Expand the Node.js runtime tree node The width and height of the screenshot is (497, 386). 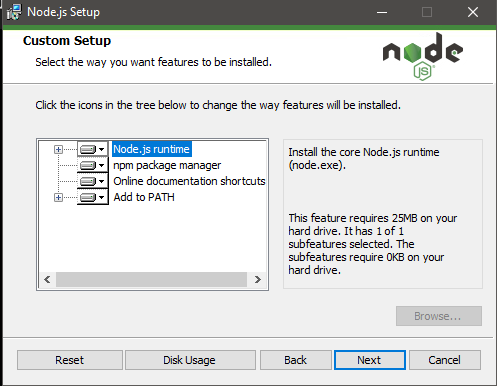click(x=58, y=149)
